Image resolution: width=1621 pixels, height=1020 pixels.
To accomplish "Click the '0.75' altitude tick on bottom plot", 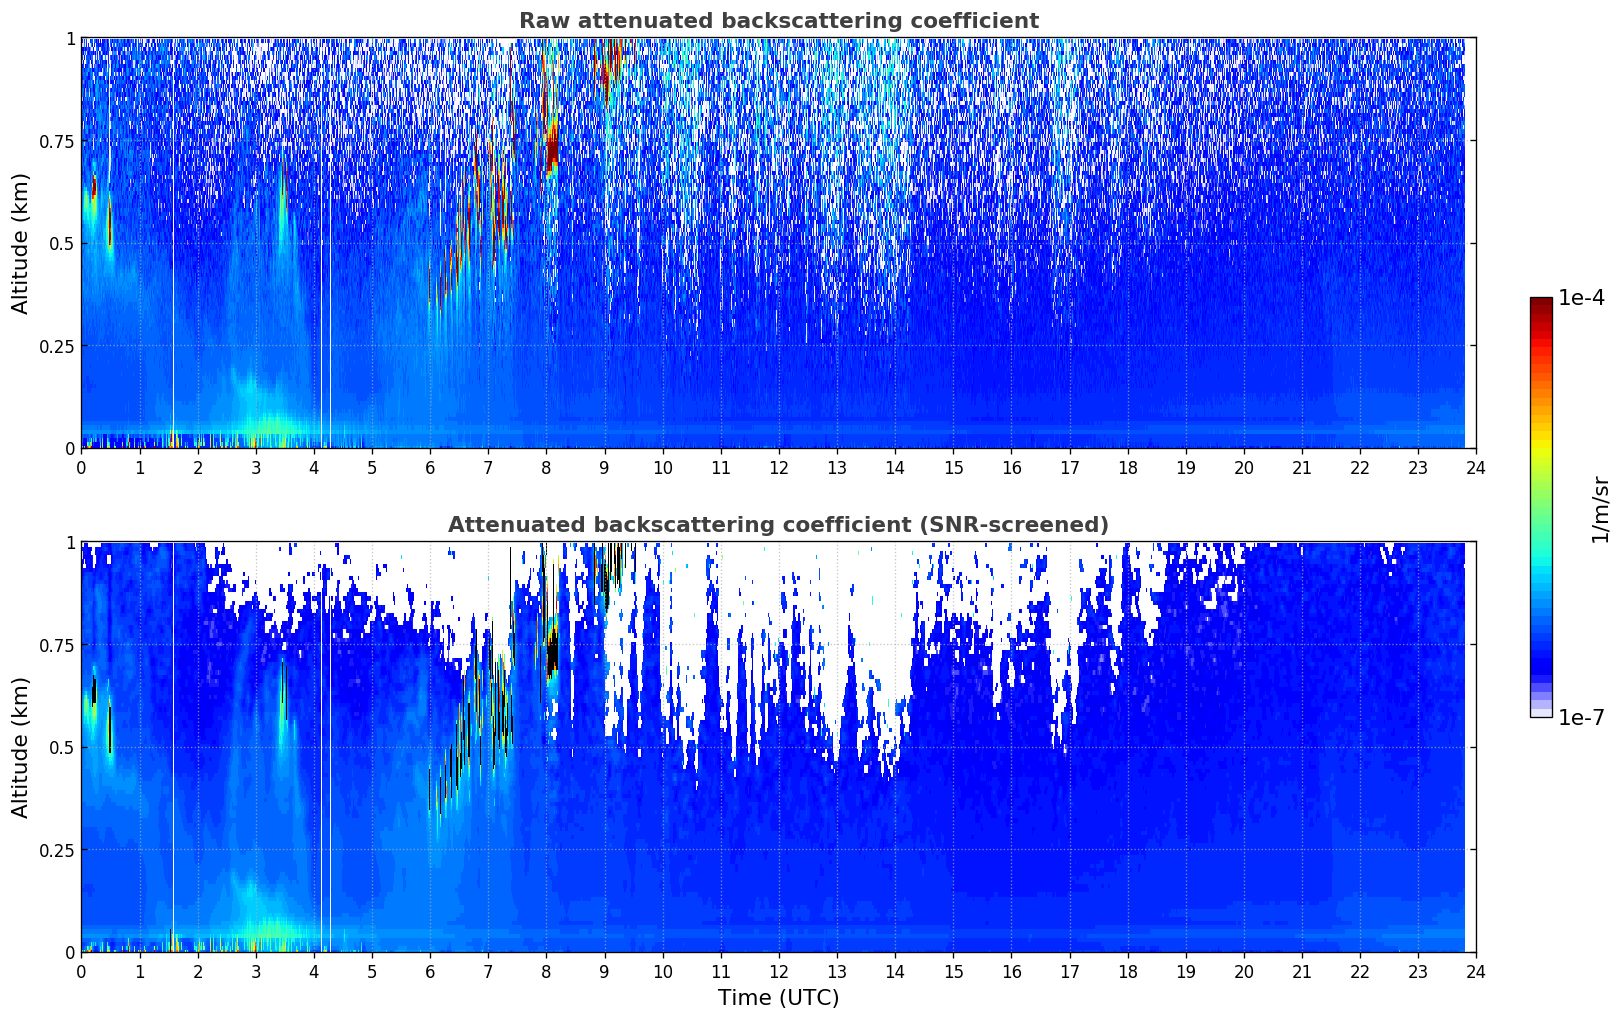I will (x=56, y=645).
